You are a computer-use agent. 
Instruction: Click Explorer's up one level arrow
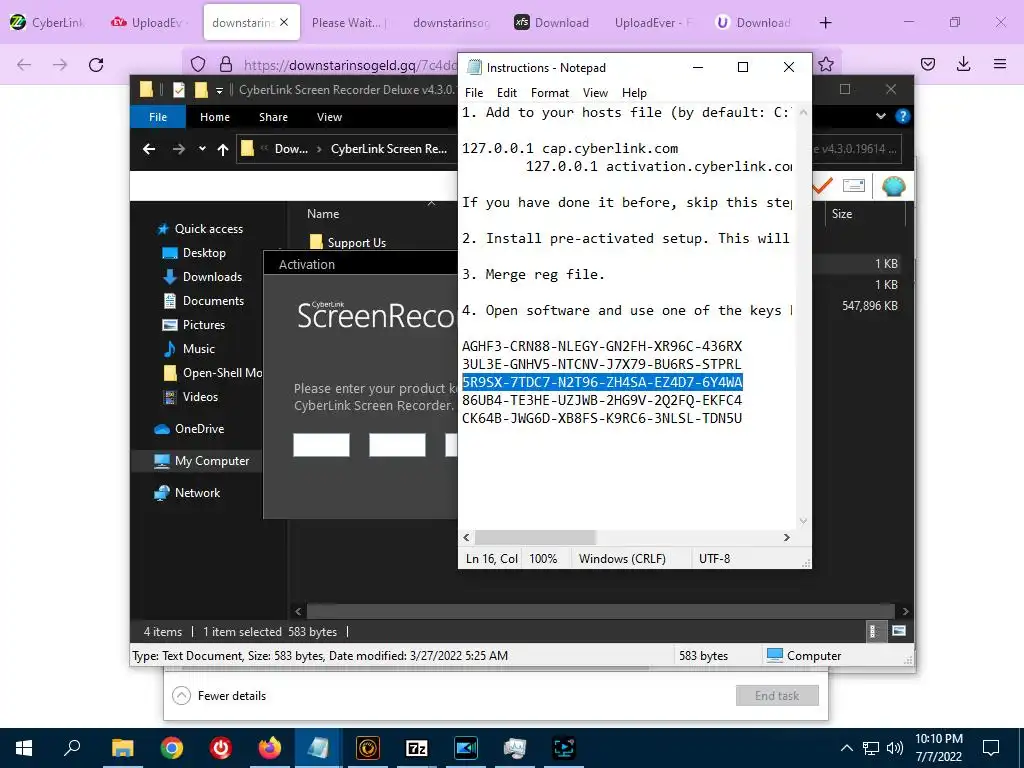click(223, 150)
